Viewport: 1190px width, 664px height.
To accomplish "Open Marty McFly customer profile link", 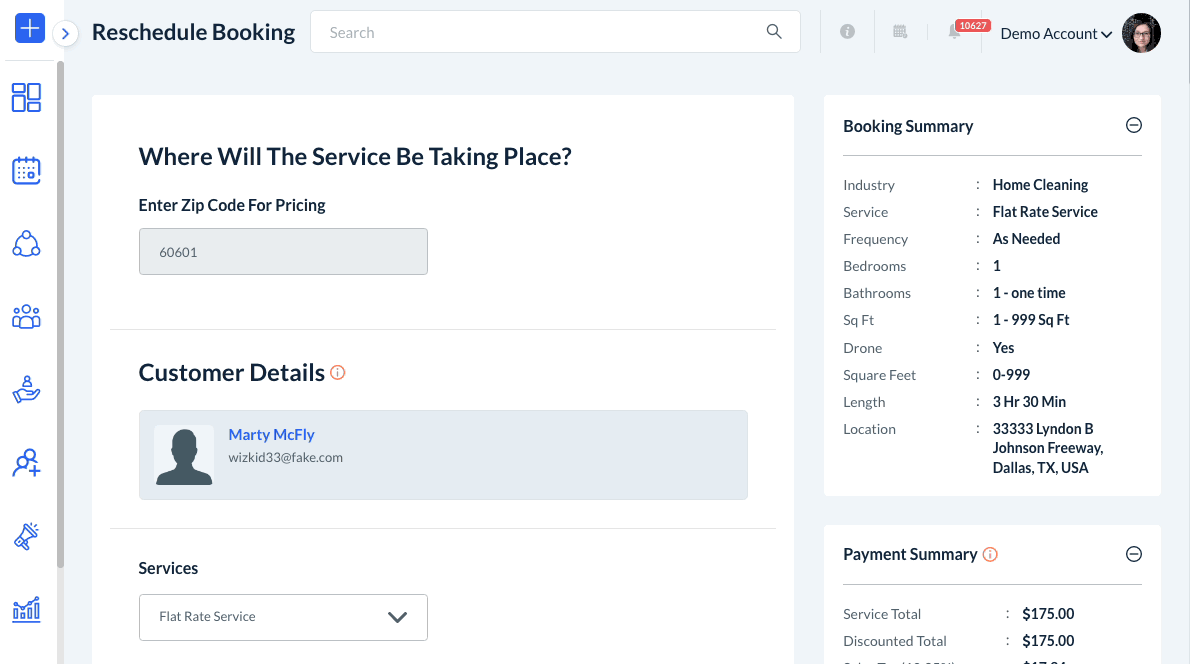I will [x=271, y=435].
